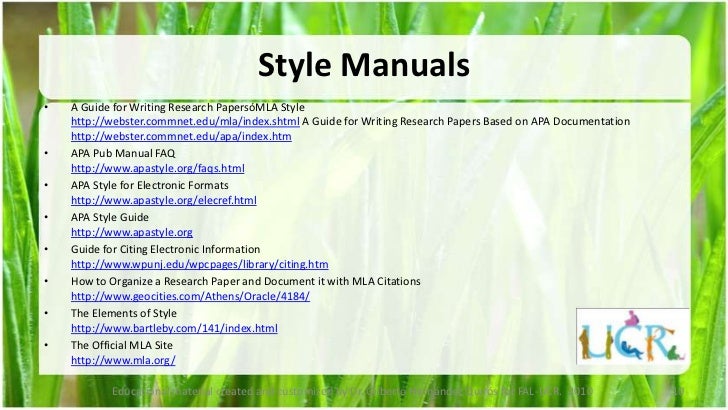
Task: Click 'The Elements of Style' text
Action: [124, 313]
